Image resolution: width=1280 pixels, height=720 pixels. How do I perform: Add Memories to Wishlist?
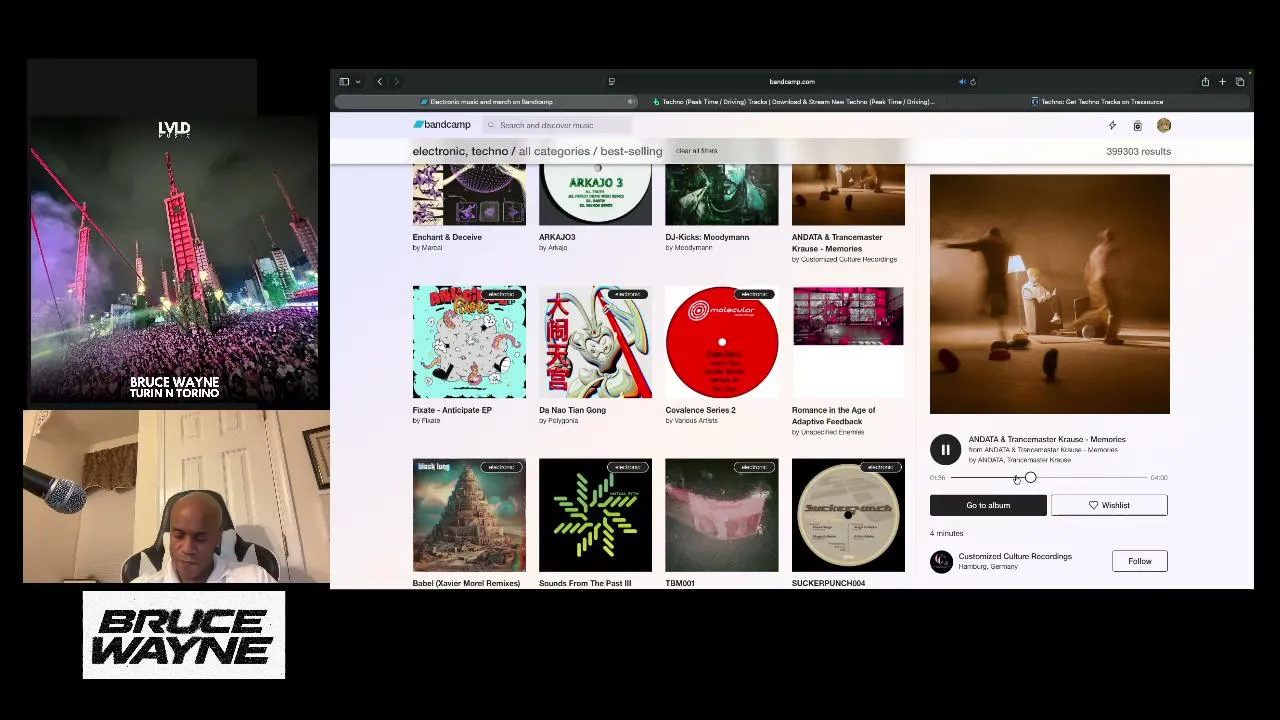click(1109, 505)
